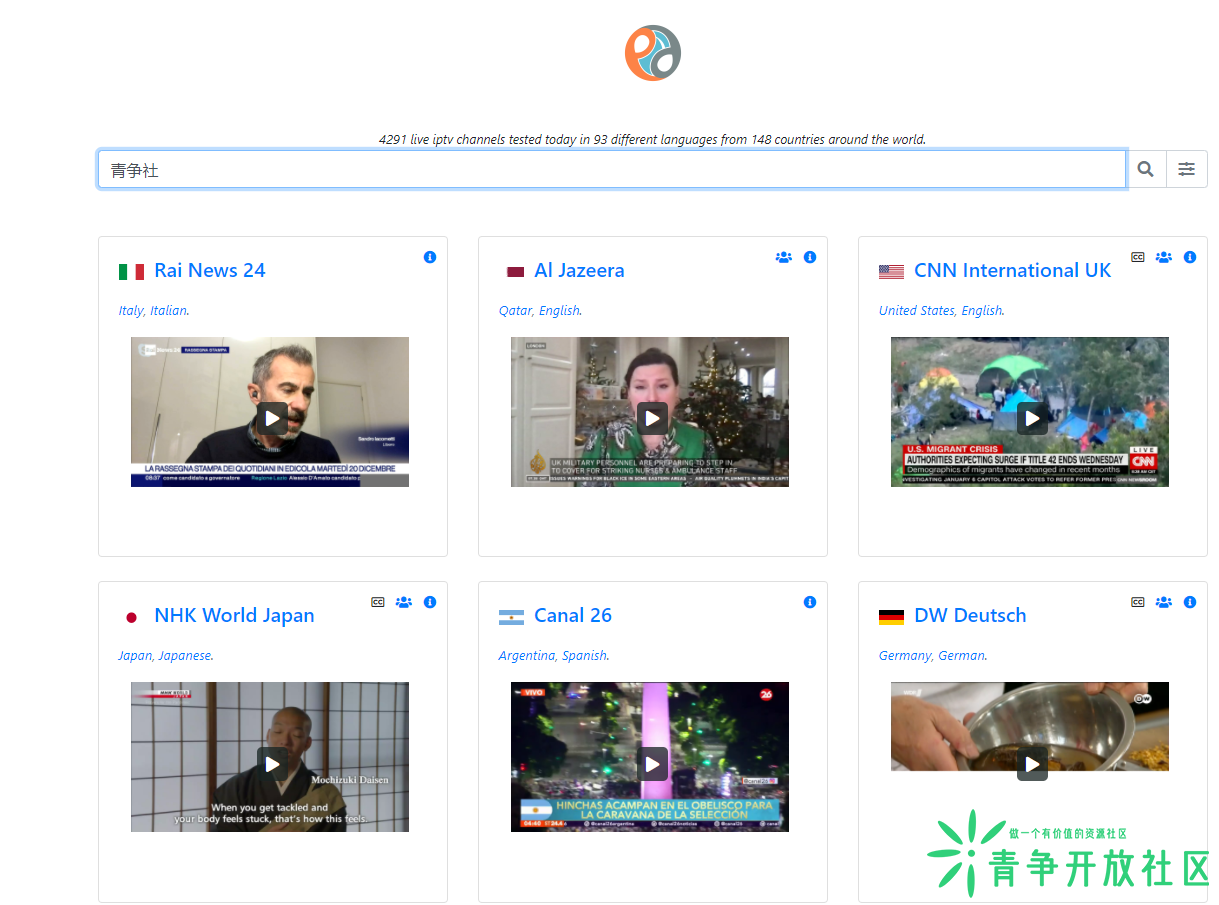Screen dimensions: 1219x905
Task: Open the filter sliders button
Action: point(1187,169)
